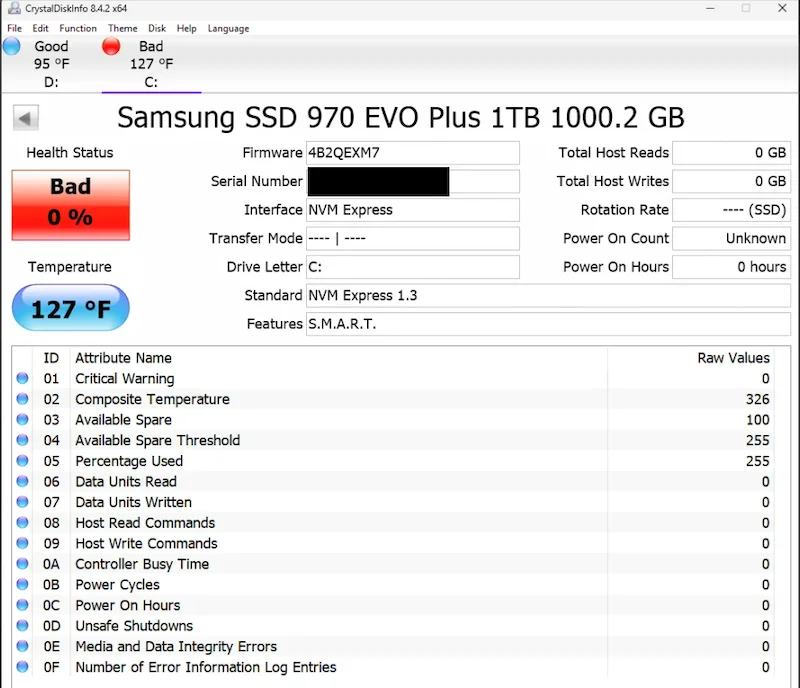The height and width of the screenshot is (688, 800).
Task: Click raw value 326 for Composite Temperature
Action: pyautogui.click(x=758, y=399)
